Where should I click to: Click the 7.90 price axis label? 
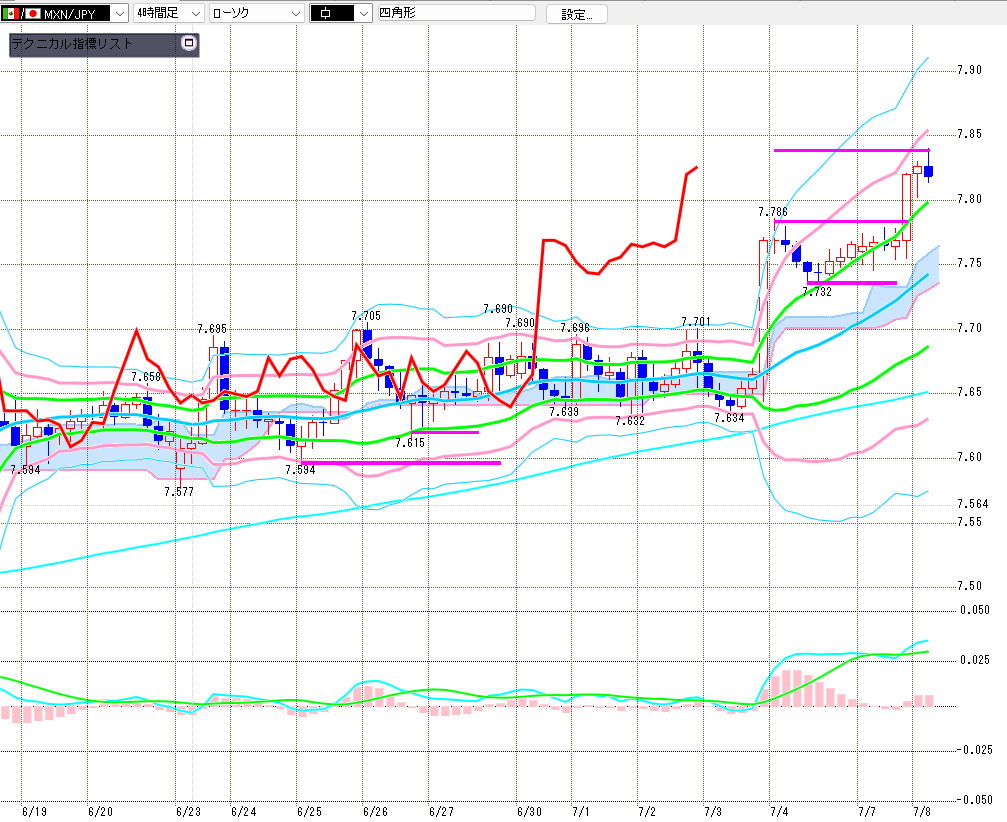point(969,70)
